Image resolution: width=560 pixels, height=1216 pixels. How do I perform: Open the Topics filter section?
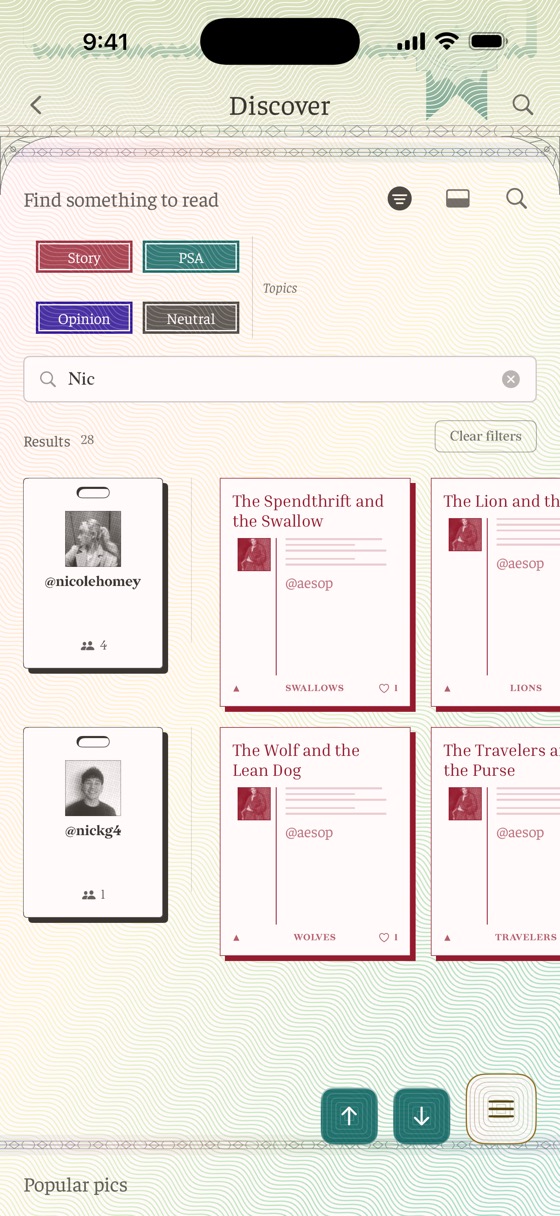(280, 288)
